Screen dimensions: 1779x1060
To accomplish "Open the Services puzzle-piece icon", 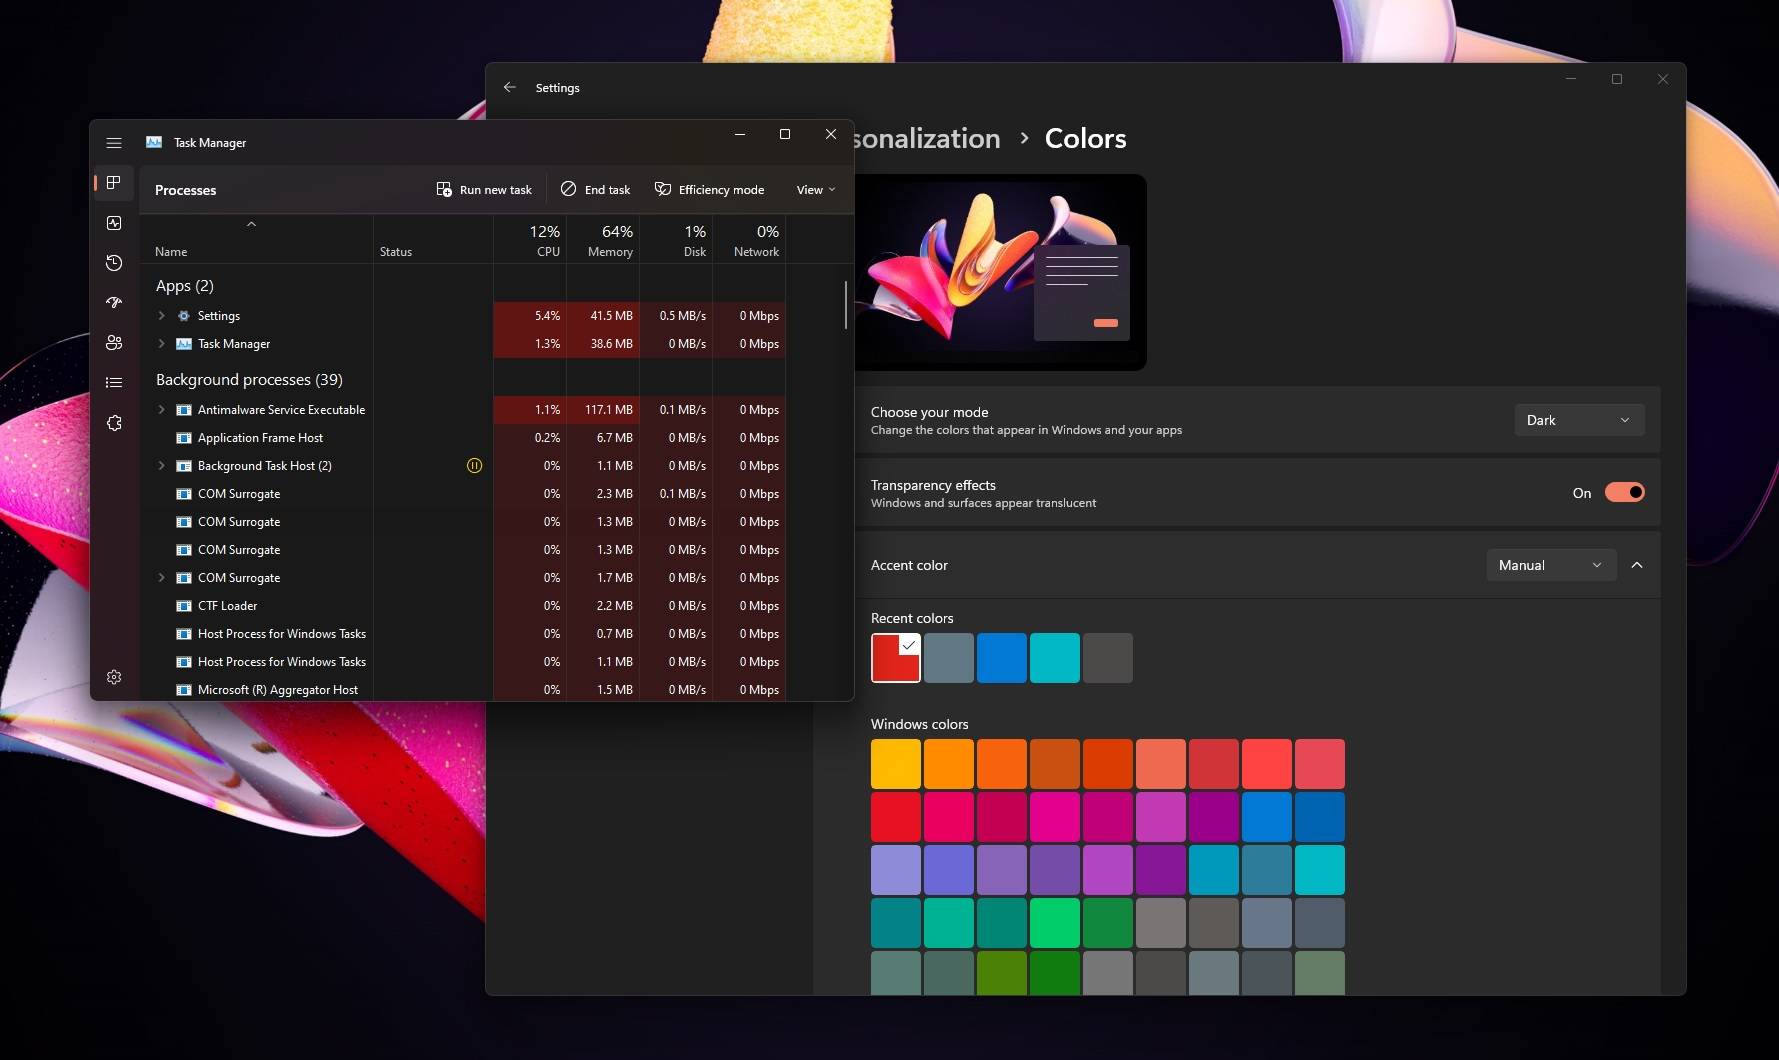I will 114,423.
